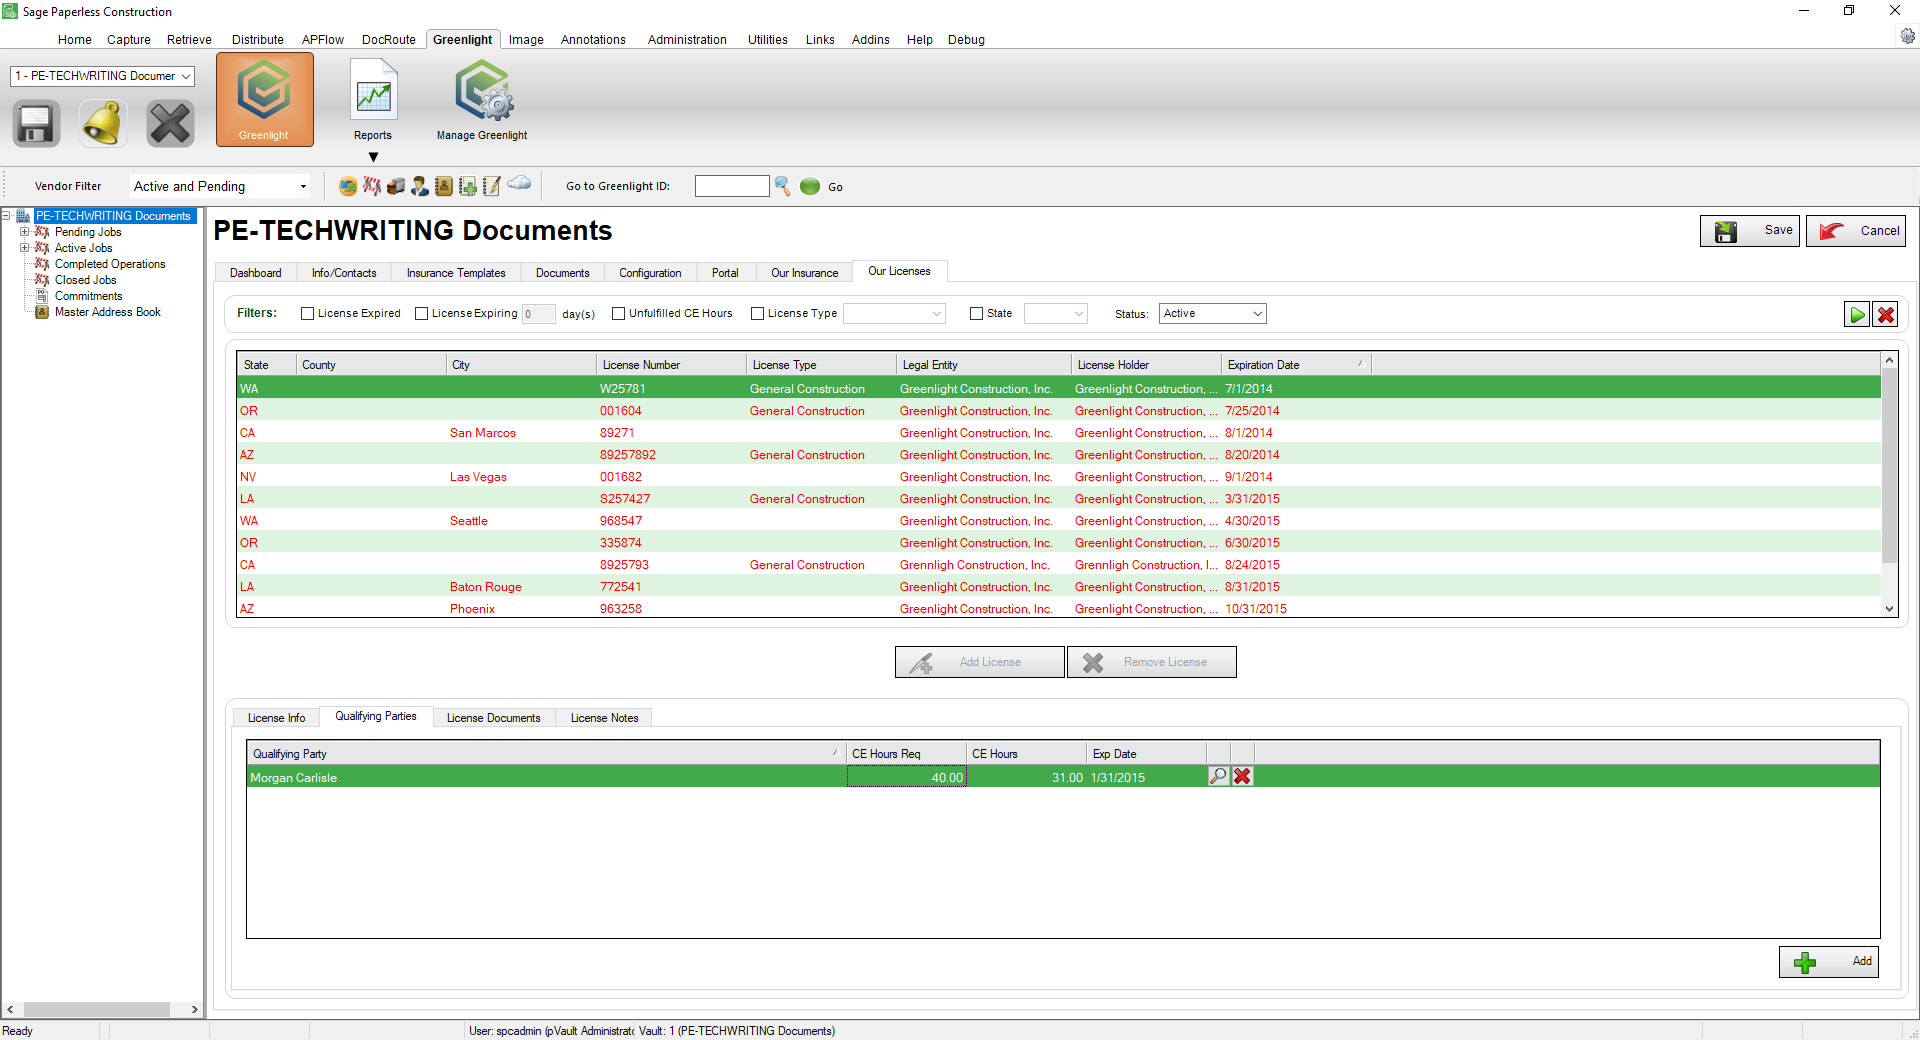Switch to the License Documents tab
This screenshot has width=1920, height=1040.
[x=494, y=718]
